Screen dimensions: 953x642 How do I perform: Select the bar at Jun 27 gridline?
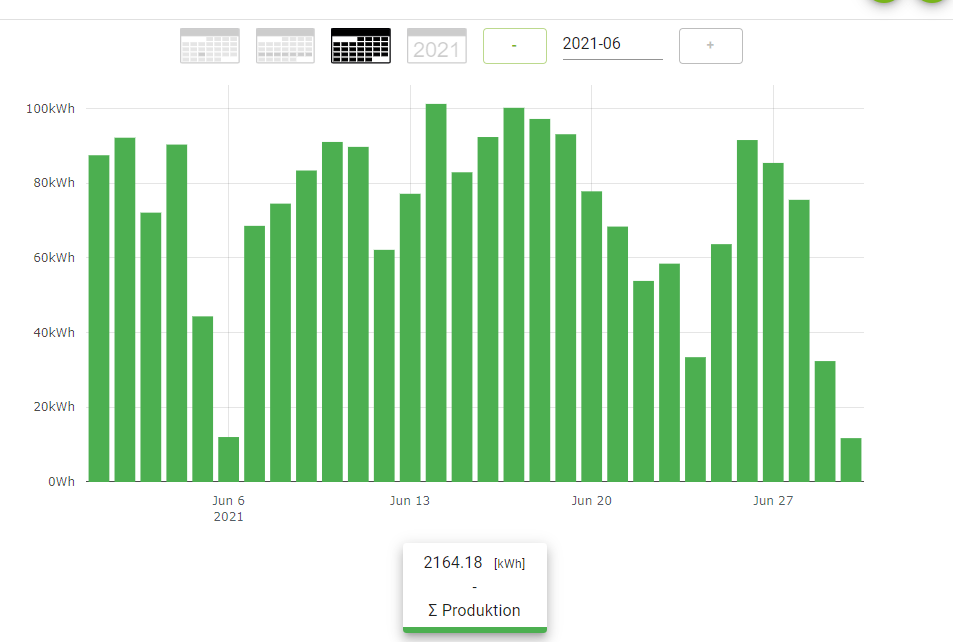click(x=773, y=322)
